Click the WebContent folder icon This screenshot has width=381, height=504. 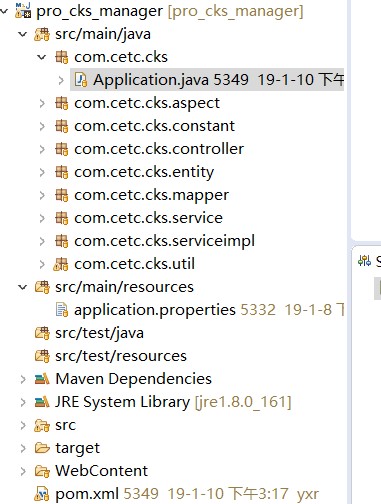(42, 471)
